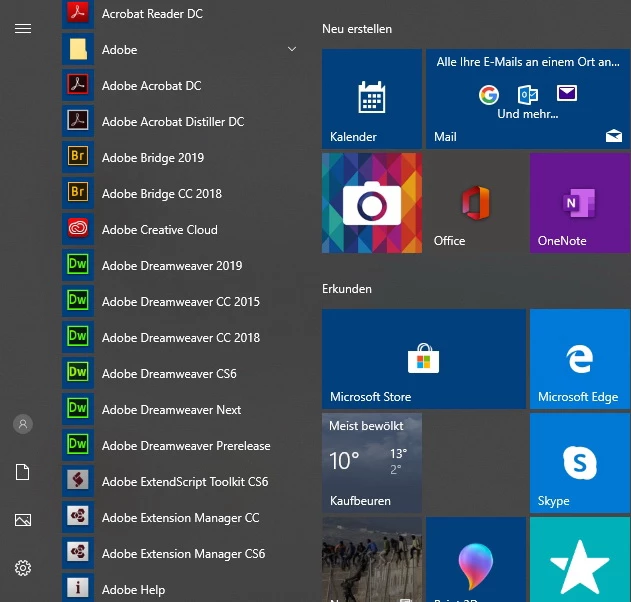Open Adobe Extension Manager CC icon
The image size is (631, 602).
pyautogui.click(x=78, y=517)
